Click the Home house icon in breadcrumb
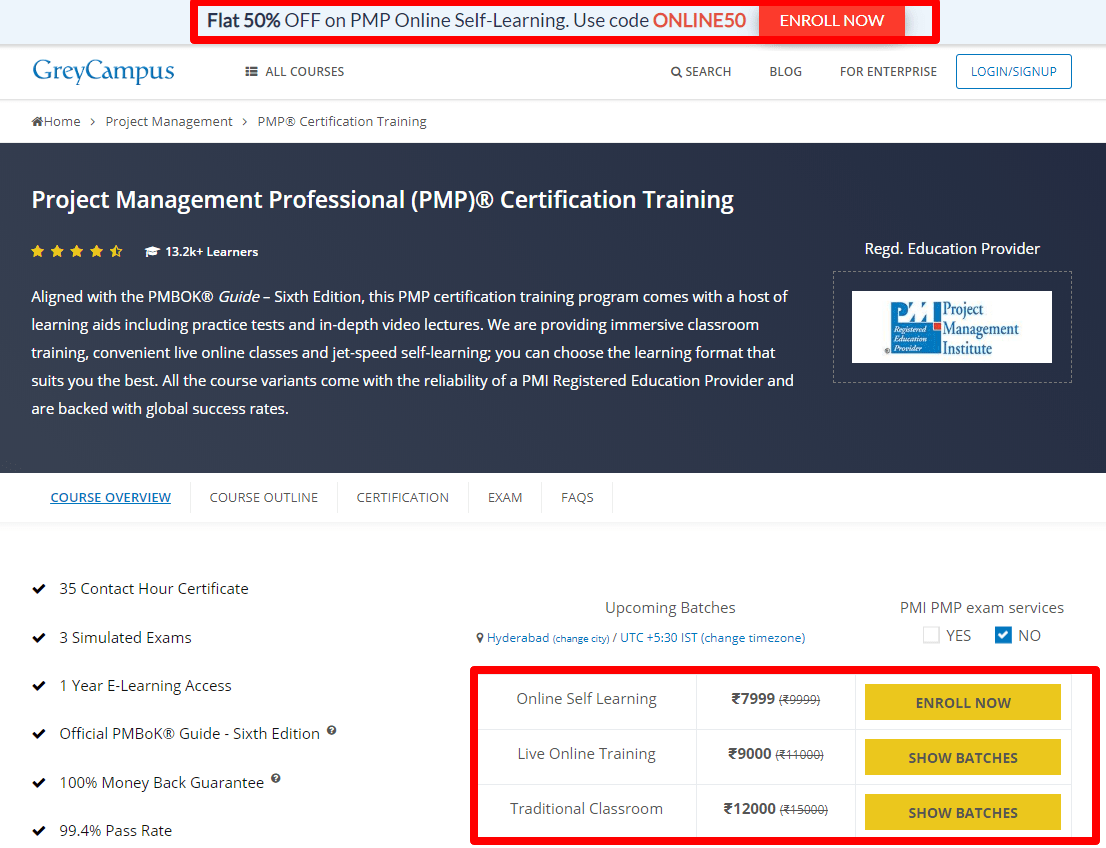The image size is (1106, 848). (37, 121)
